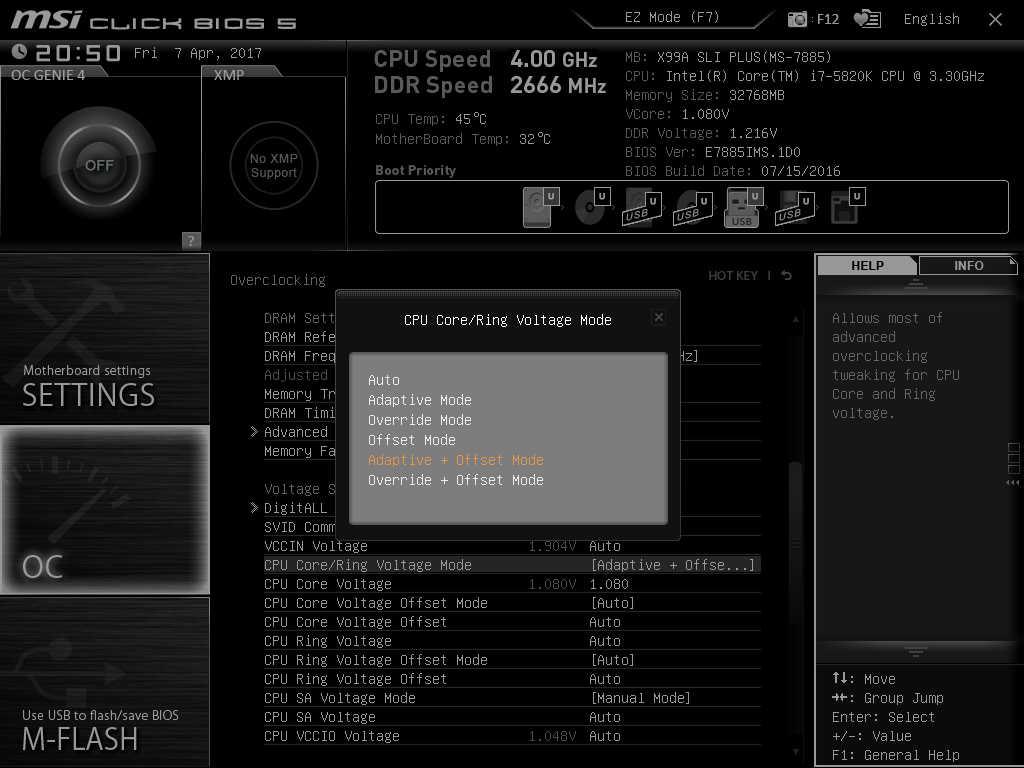Expand the DigitALL submenu arrow
The height and width of the screenshot is (768, 1024).
point(254,507)
